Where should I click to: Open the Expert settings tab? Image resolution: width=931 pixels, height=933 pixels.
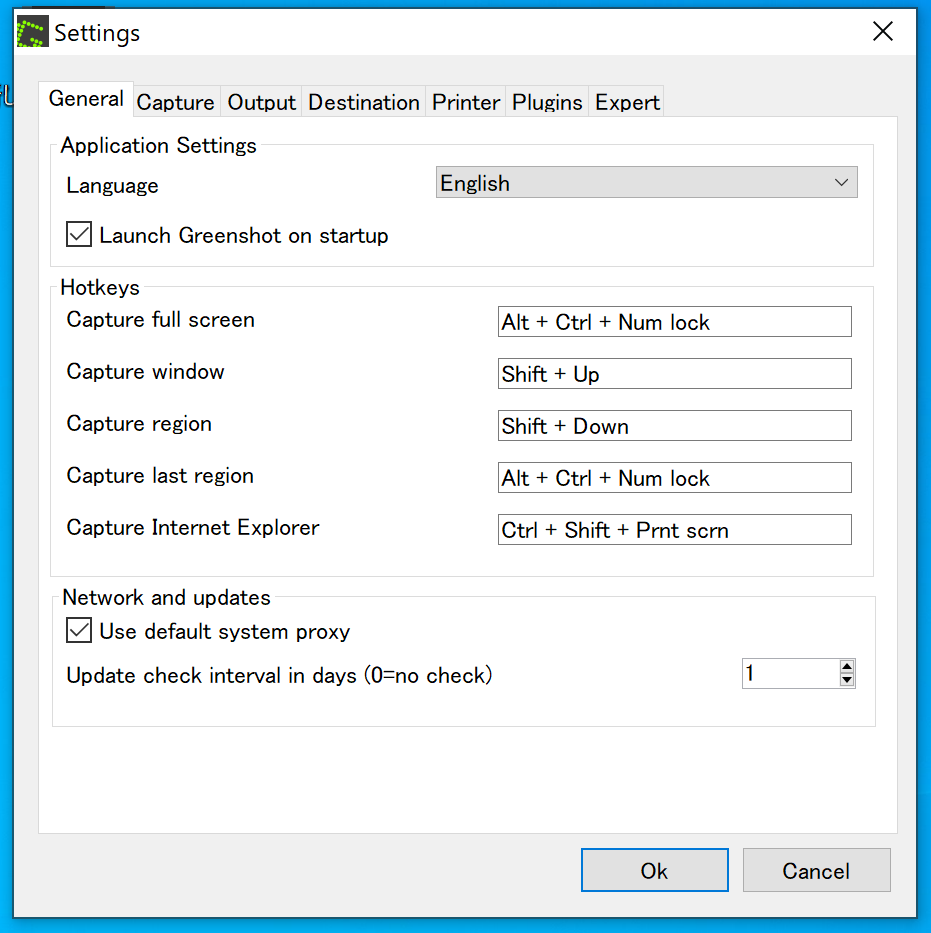click(627, 102)
